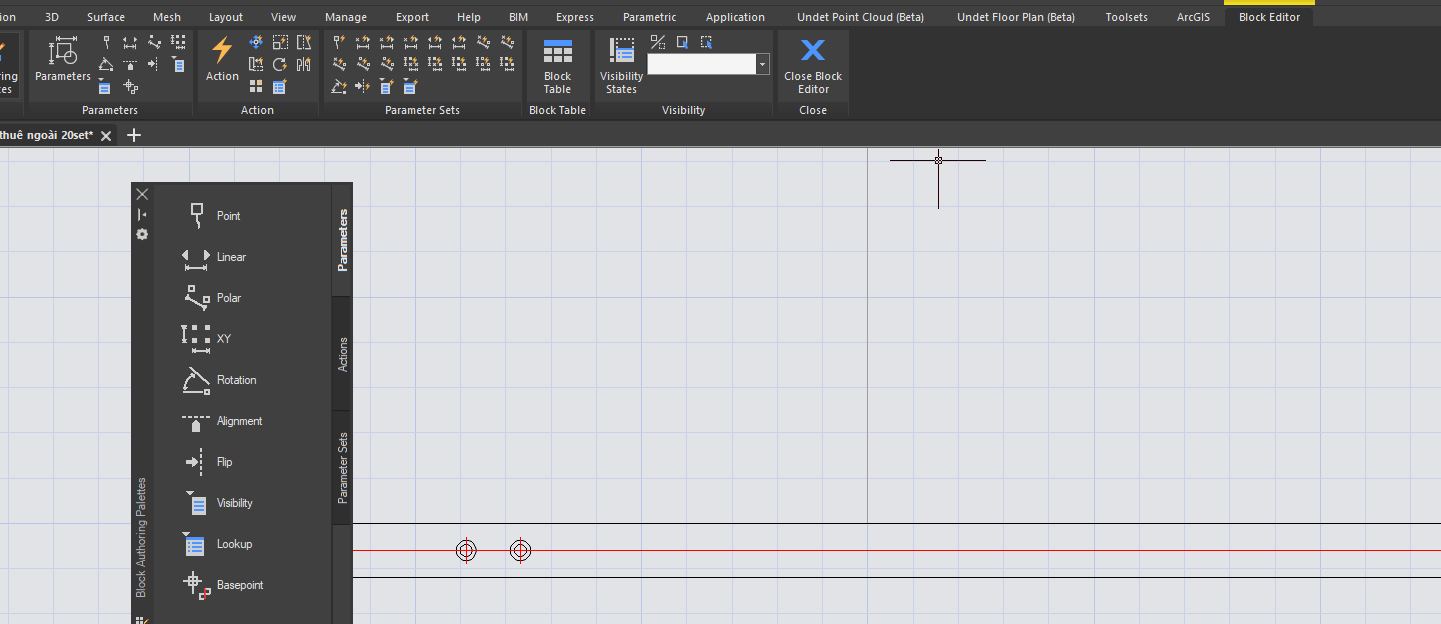Click the visibility state combo box field
Viewport: 1441px width, 624px height.
(702, 64)
